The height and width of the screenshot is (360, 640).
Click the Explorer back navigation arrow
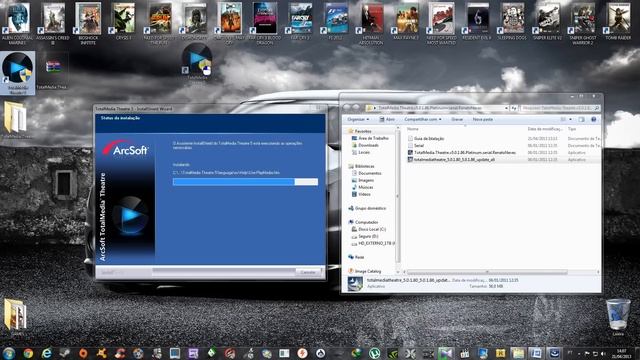tap(347, 108)
